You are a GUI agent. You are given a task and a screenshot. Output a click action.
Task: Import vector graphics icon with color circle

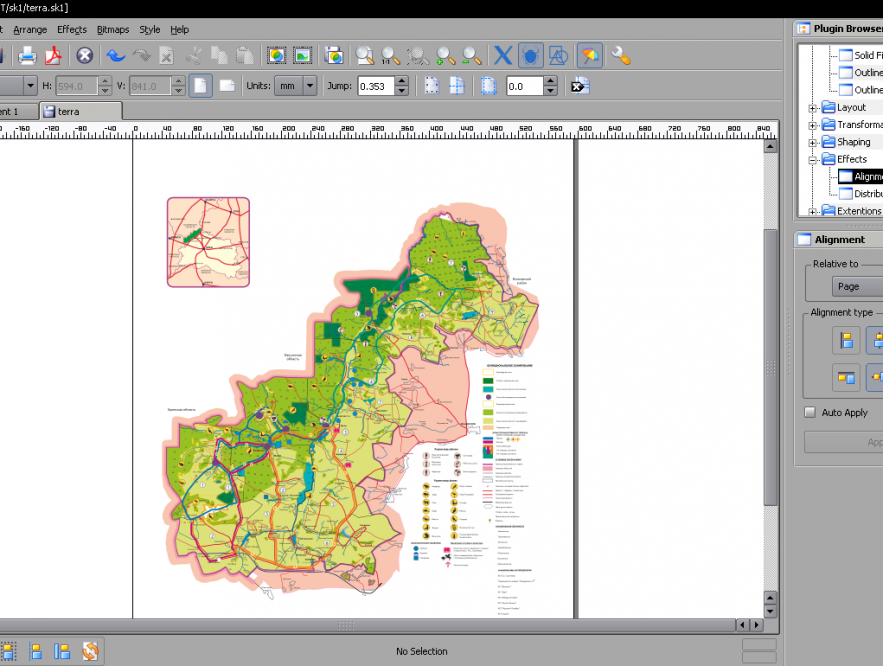276,56
